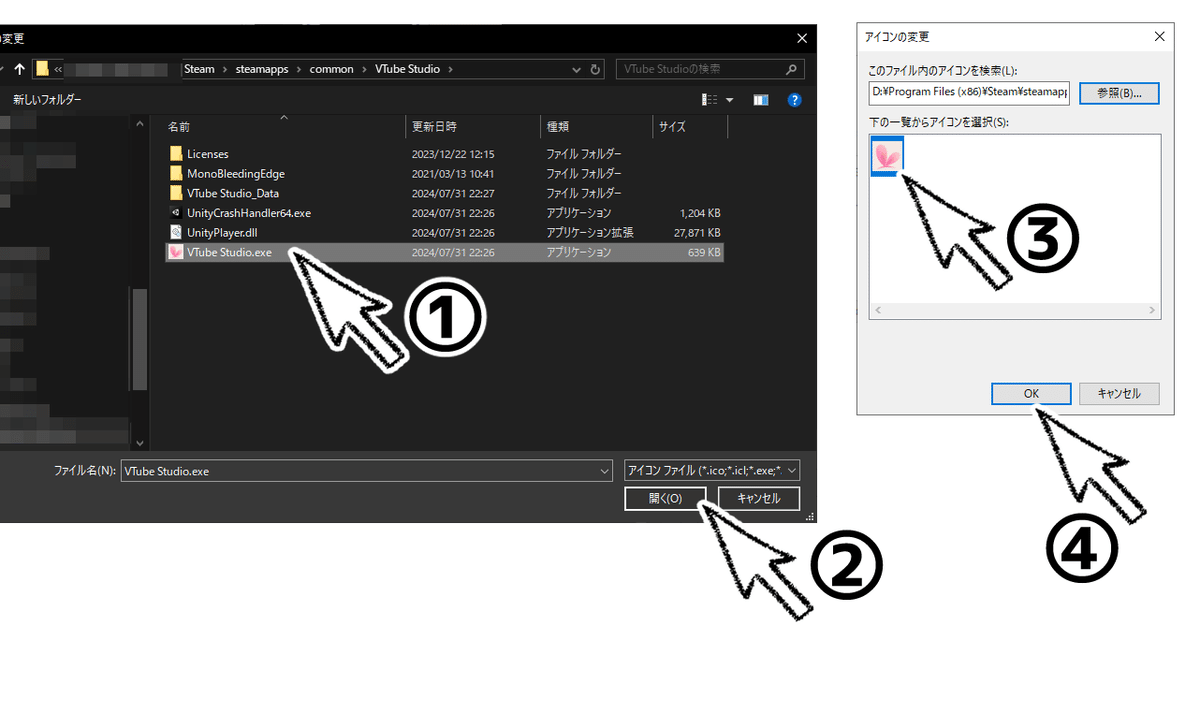The image size is (1200, 711).
Task: Click the アプリケーション拡張 type cell
Action: [590, 232]
